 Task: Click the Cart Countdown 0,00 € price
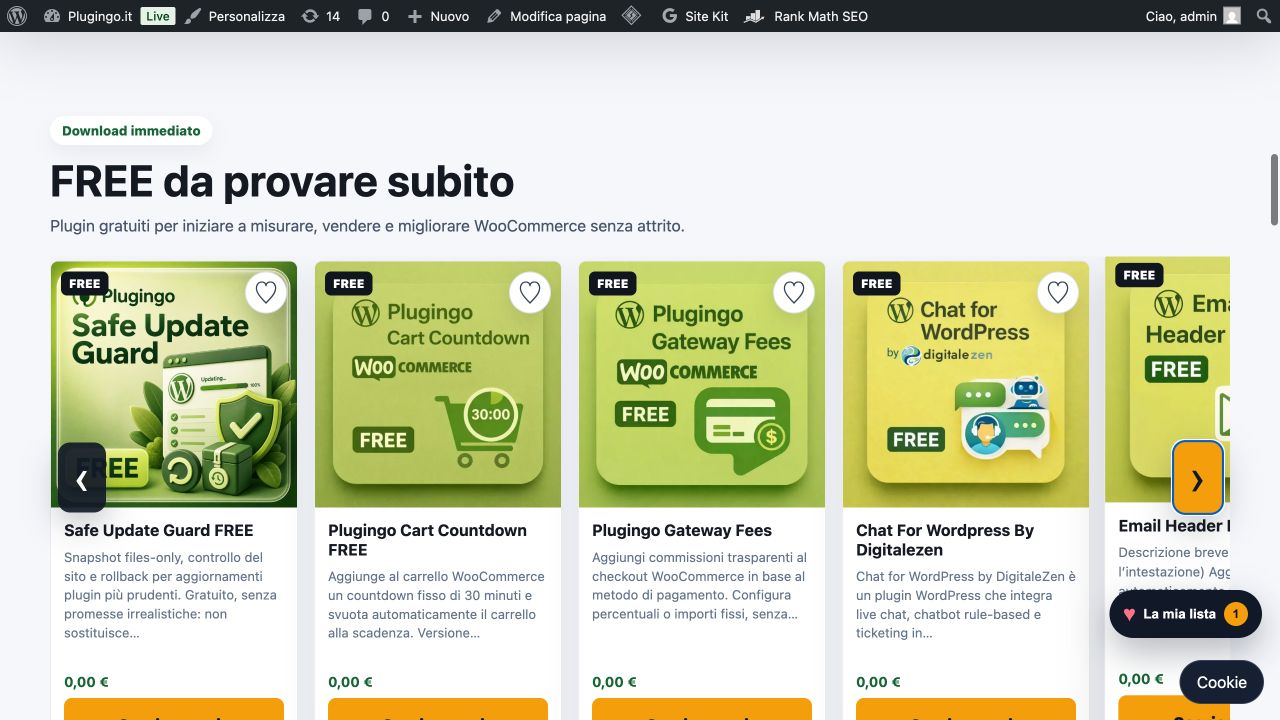(x=351, y=682)
